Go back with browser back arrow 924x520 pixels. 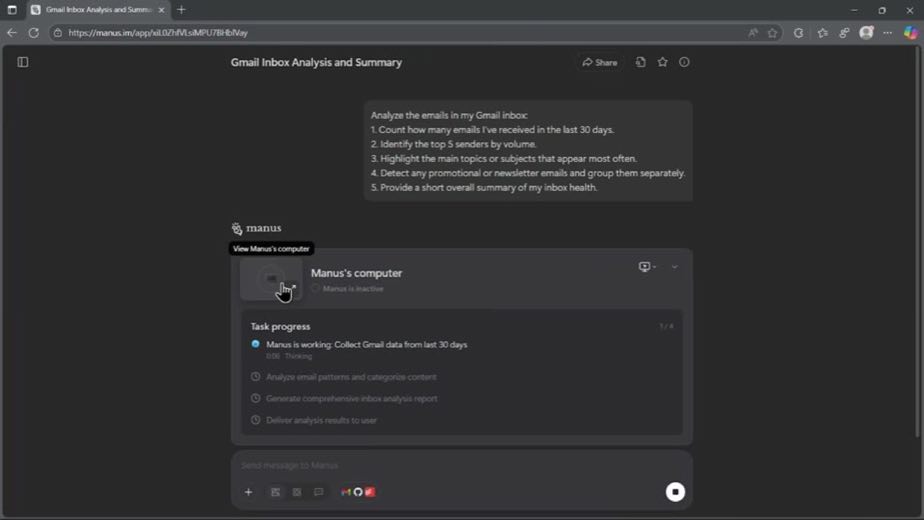pyautogui.click(x=12, y=33)
